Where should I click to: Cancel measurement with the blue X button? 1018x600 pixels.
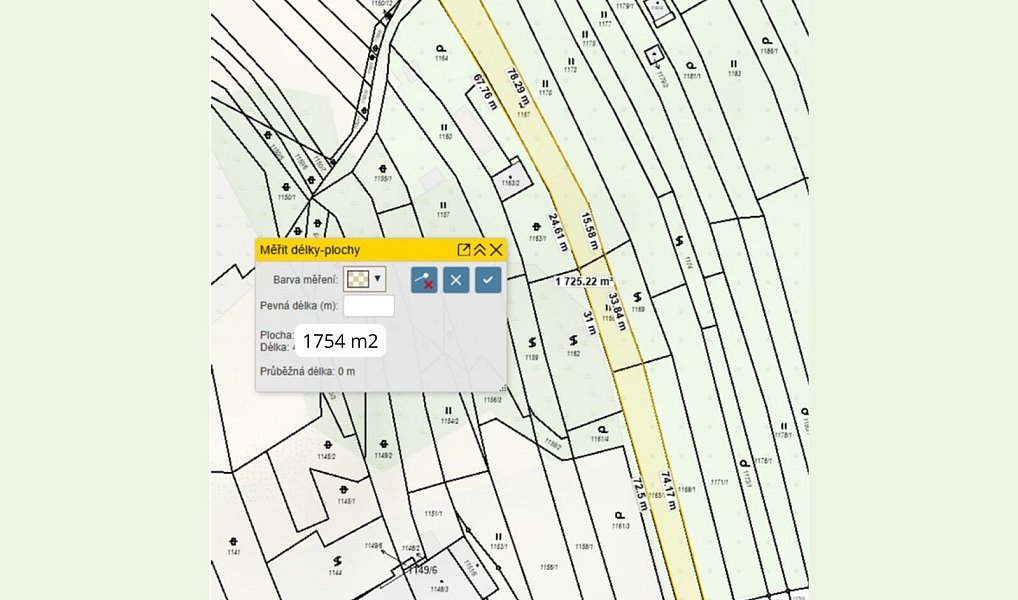click(x=456, y=280)
